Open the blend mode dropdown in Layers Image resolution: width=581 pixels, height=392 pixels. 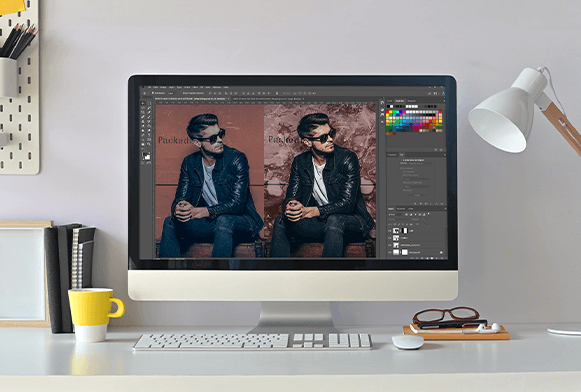tap(399, 219)
